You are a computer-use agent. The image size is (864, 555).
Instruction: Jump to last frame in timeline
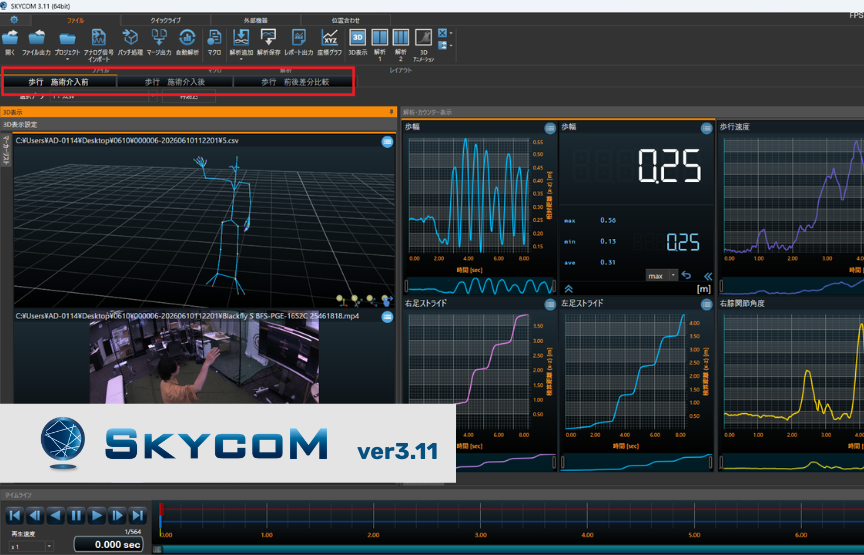point(137,516)
